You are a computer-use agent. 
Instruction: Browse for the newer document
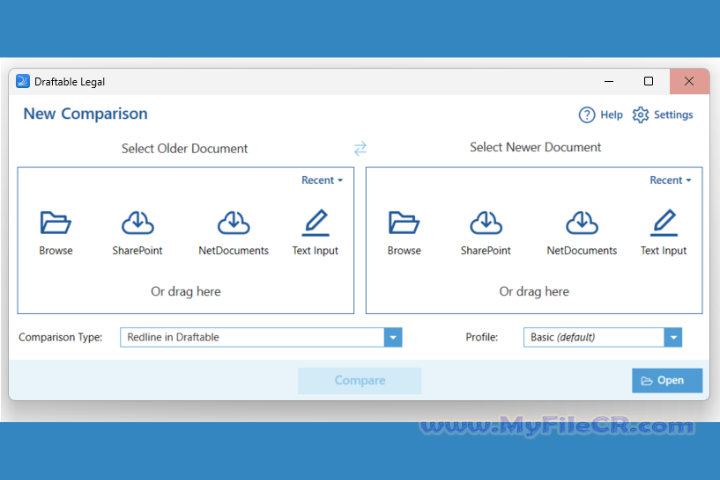[404, 233]
